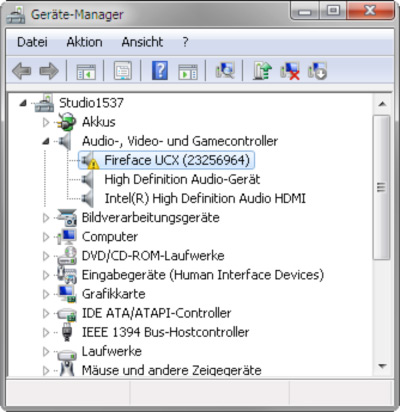Click the Akkus battery icon
This screenshot has height=412, width=400.
point(66,122)
